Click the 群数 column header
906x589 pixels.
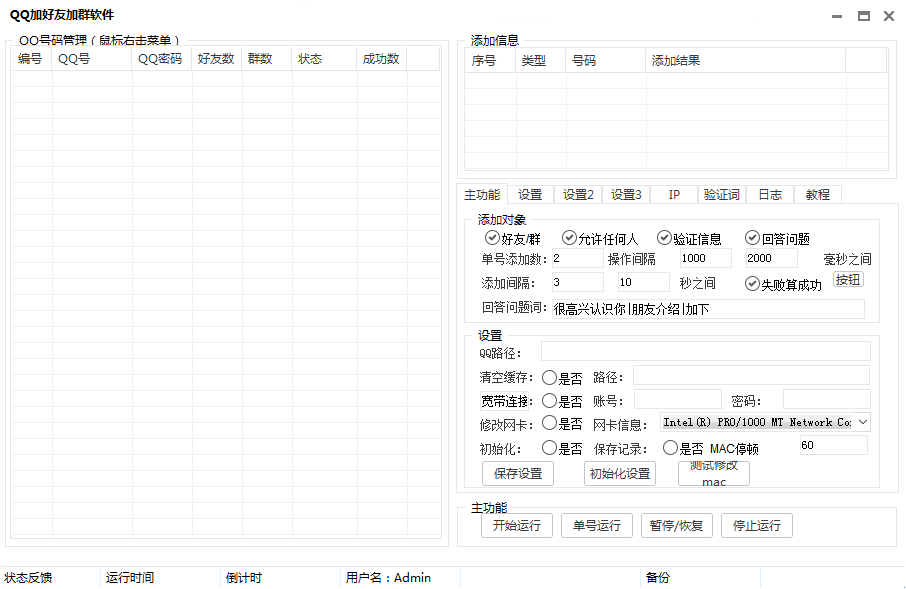pyautogui.click(x=267, y=59)
